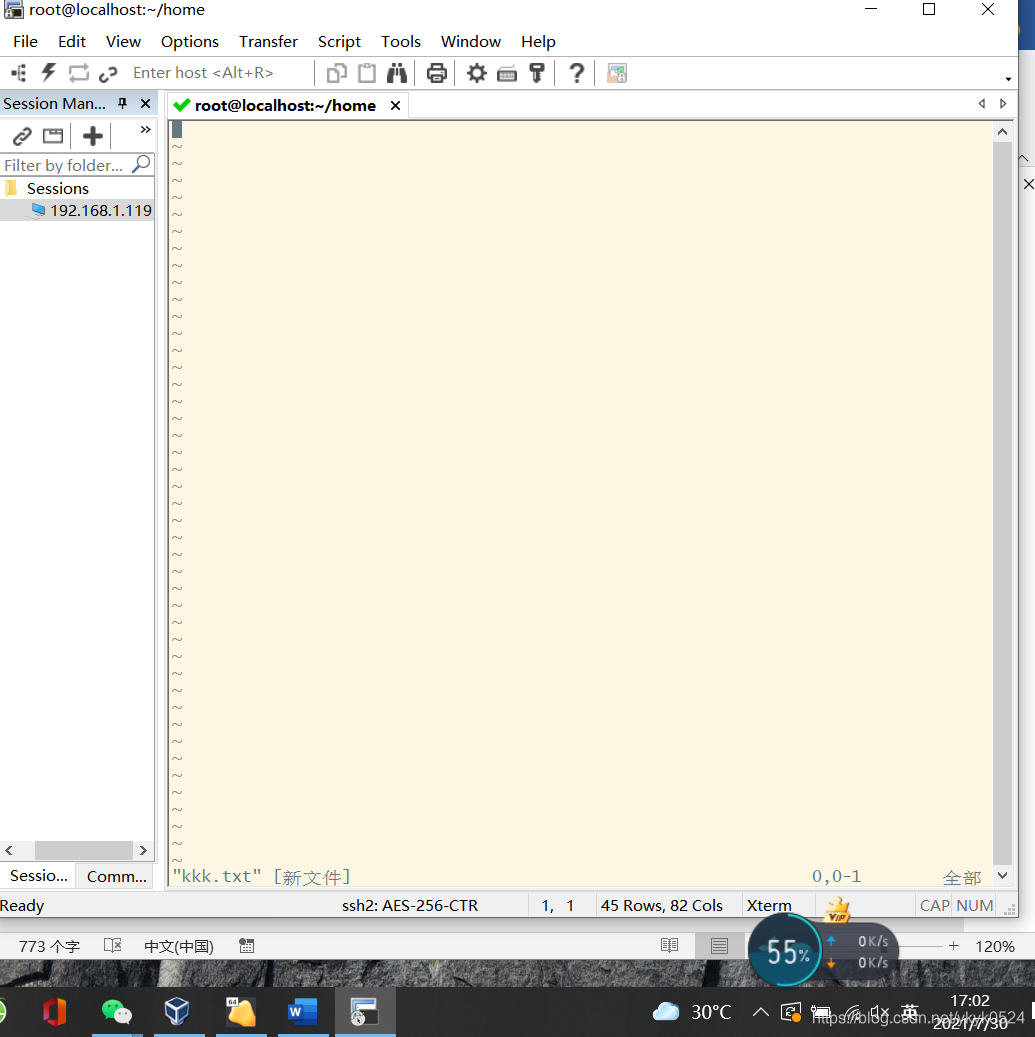
Task: Click the Reconnect session icon
Action: click(x=79, y=73)
